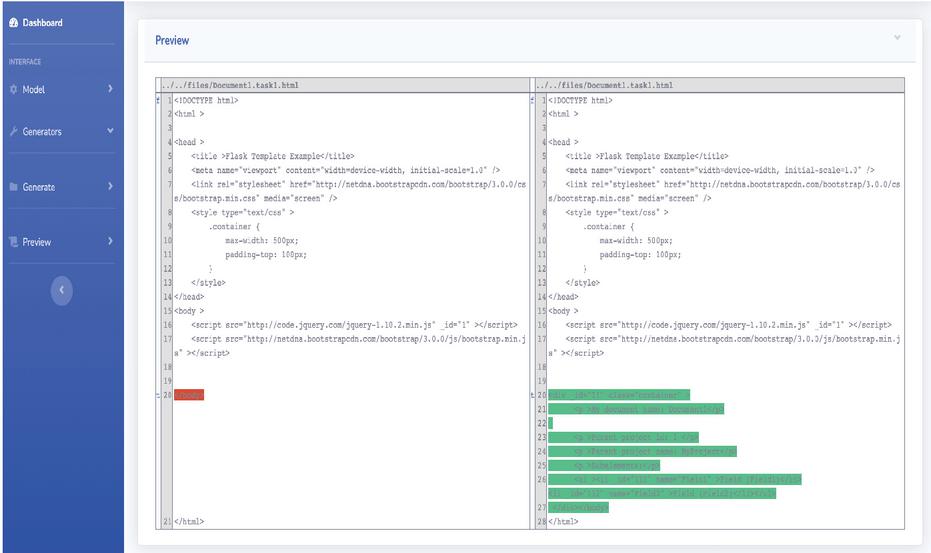Click the Preview card heading
931x553 pixels.
[172, 41]
